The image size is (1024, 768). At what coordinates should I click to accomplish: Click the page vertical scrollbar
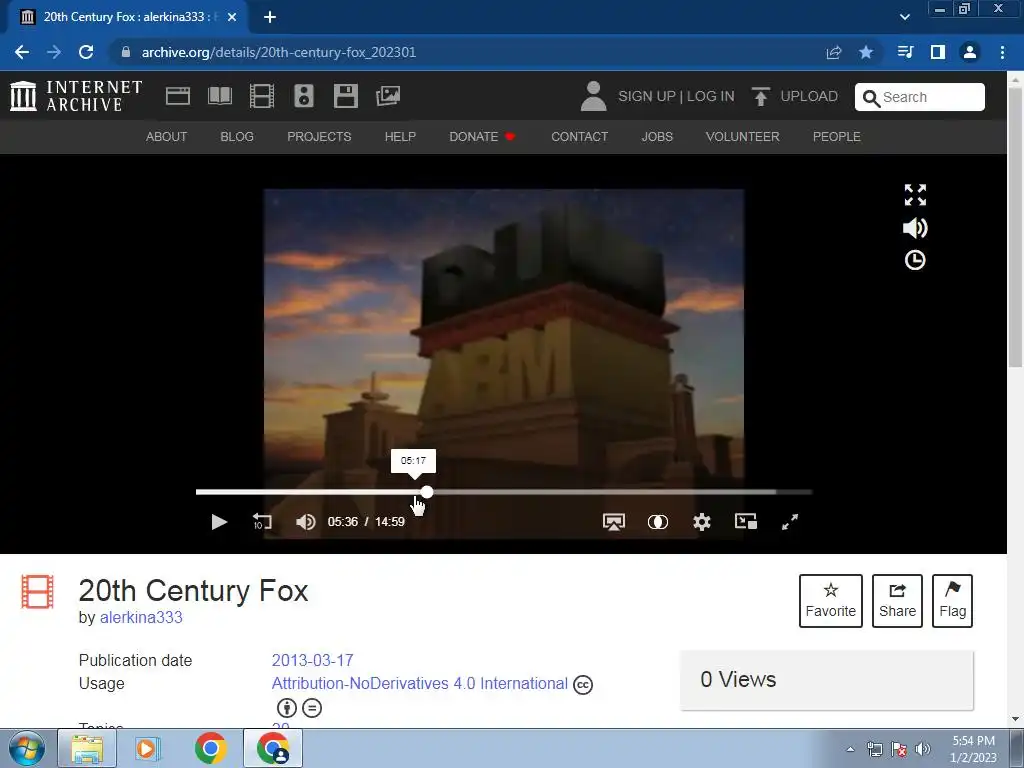pyautogui.click(x=1016, y=225)
